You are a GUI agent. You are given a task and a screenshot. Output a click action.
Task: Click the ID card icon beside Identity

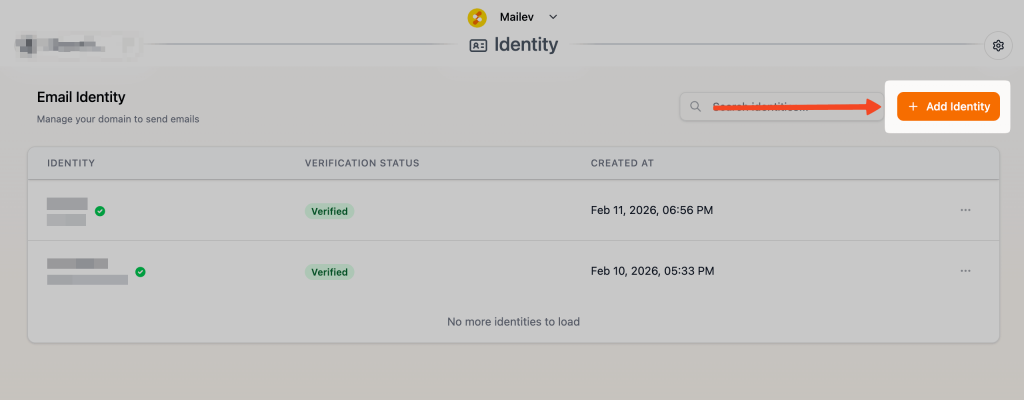coord(478,45)
